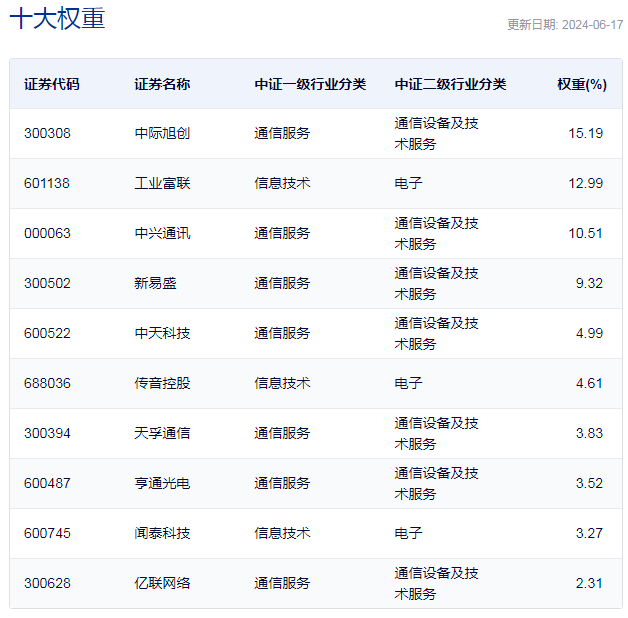Click the 中证二级行业分类 column header

[450, 84]
